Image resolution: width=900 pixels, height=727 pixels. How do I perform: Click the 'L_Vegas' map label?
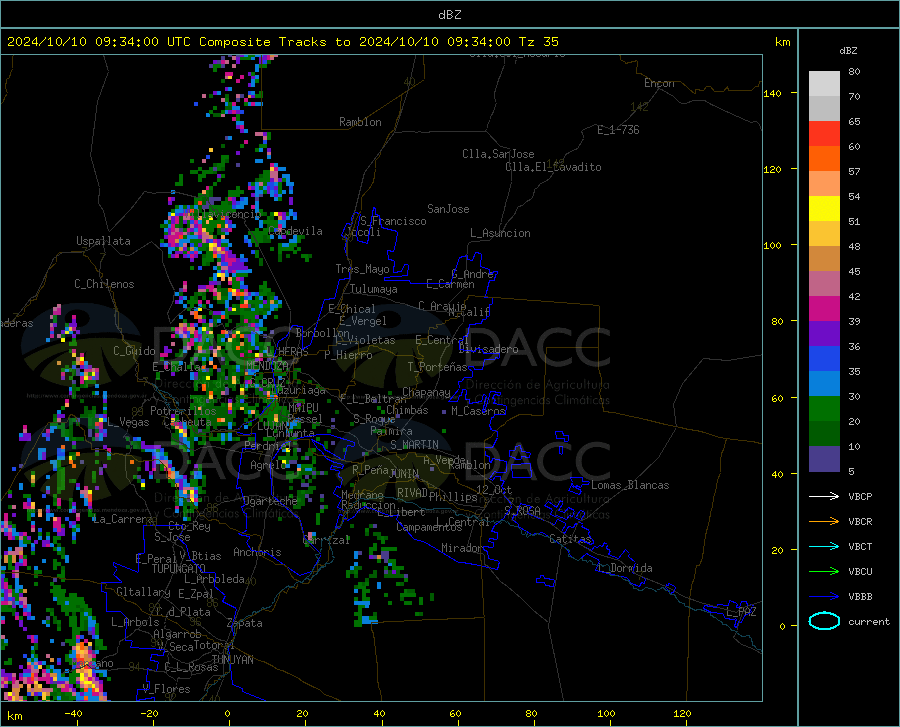click(x=128, y=422)
